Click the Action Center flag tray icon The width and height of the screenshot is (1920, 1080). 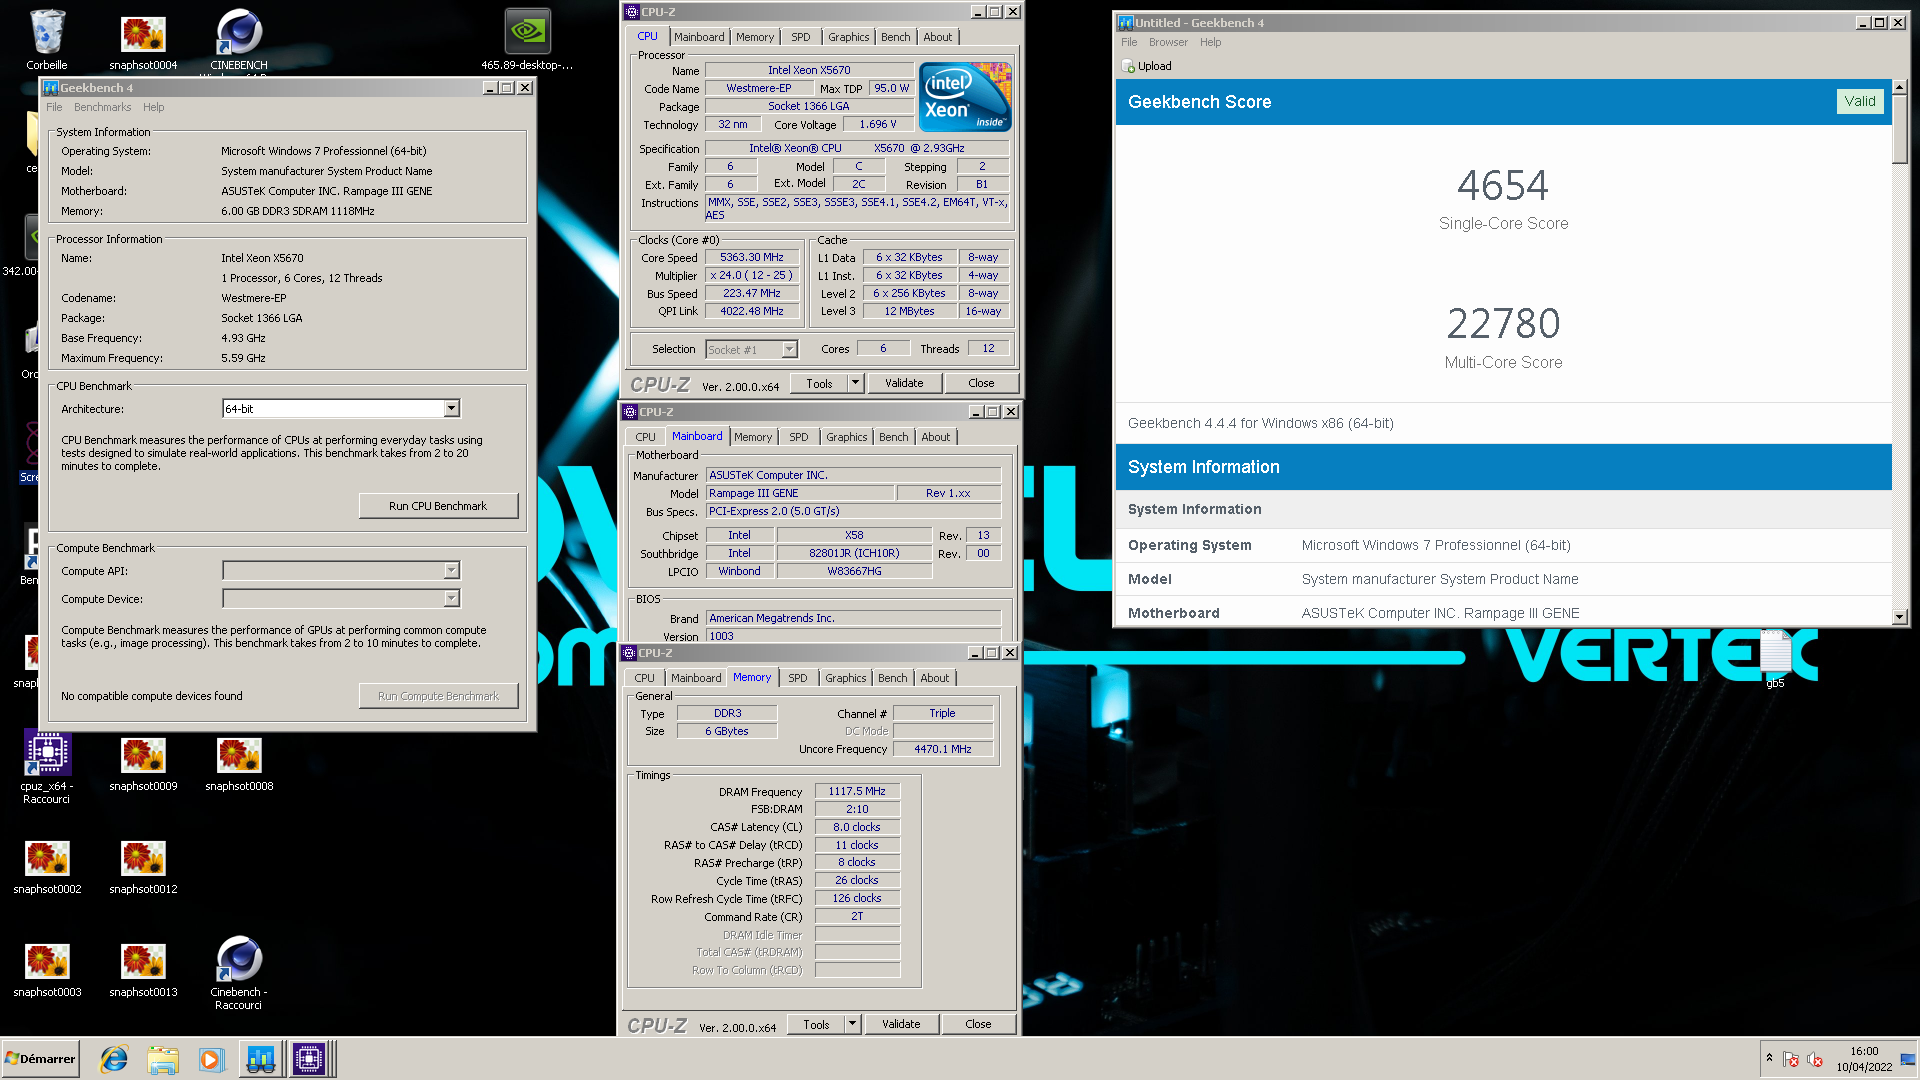pos(1791,1059)
